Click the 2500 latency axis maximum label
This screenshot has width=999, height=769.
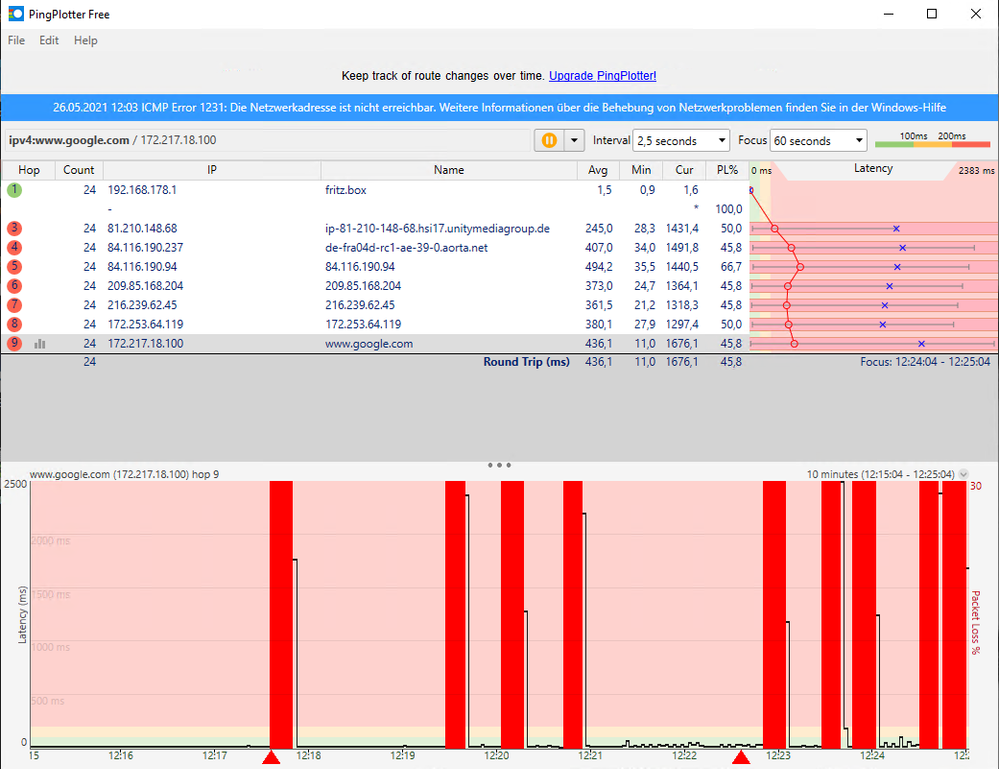pyautogui.click(x=15, y=484)
